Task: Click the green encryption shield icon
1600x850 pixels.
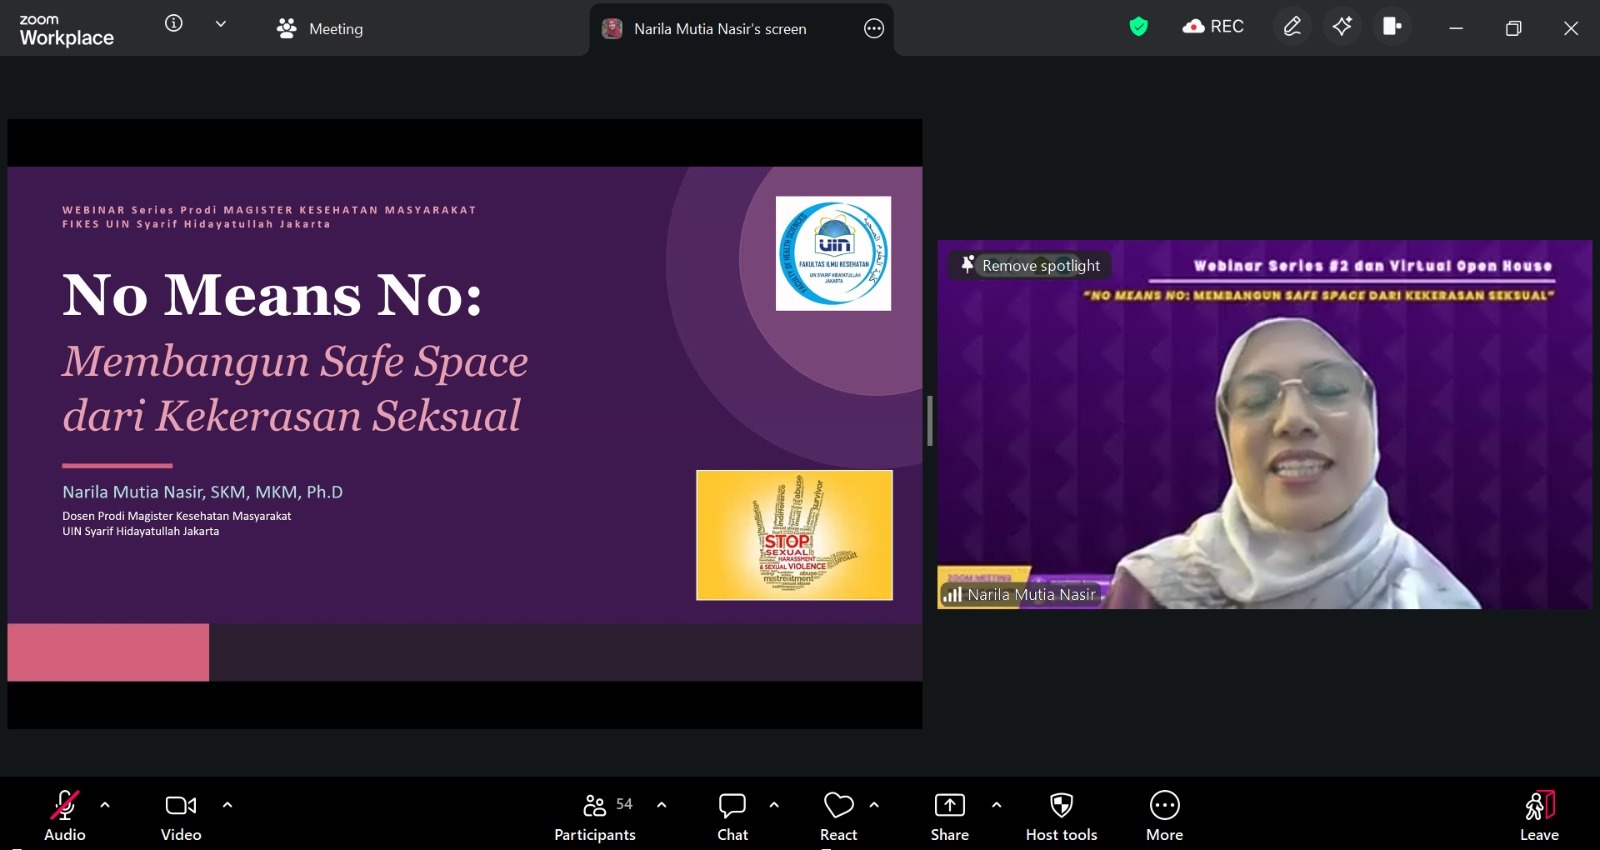Action: [x=1138, y=27]
